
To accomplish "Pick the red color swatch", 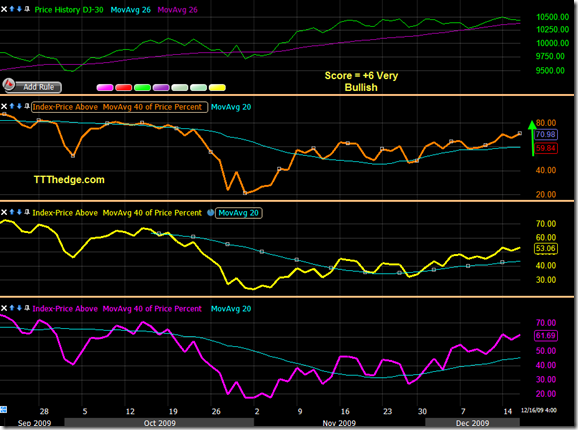I will (x=123, y=87).
